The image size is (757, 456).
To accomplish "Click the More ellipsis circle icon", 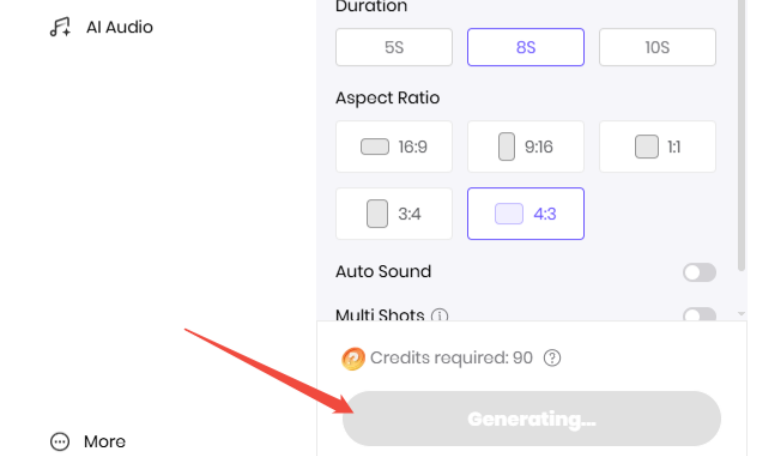I will [60, 441].
